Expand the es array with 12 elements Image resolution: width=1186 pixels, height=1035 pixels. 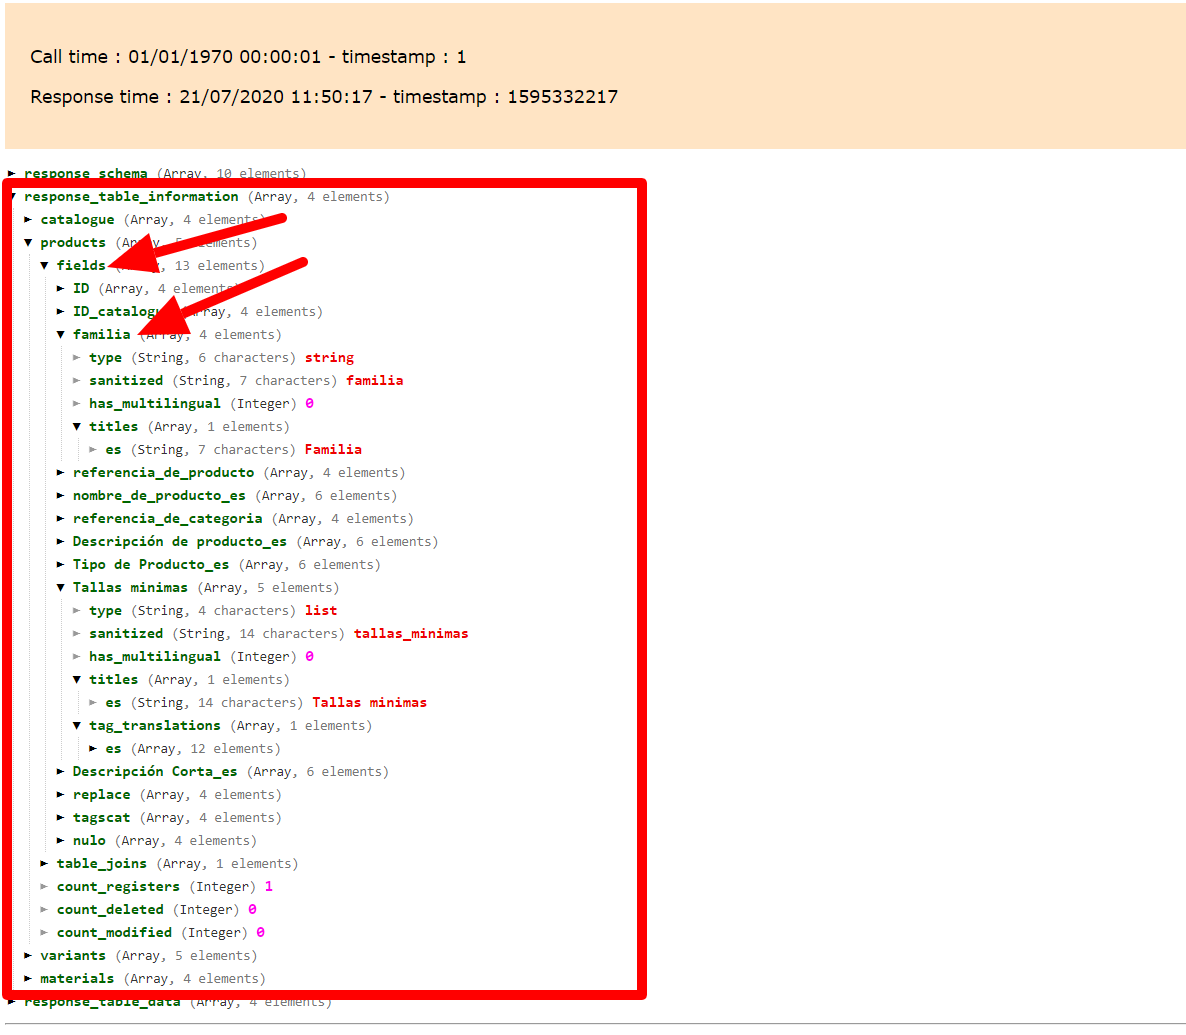[x=112, y=748]
